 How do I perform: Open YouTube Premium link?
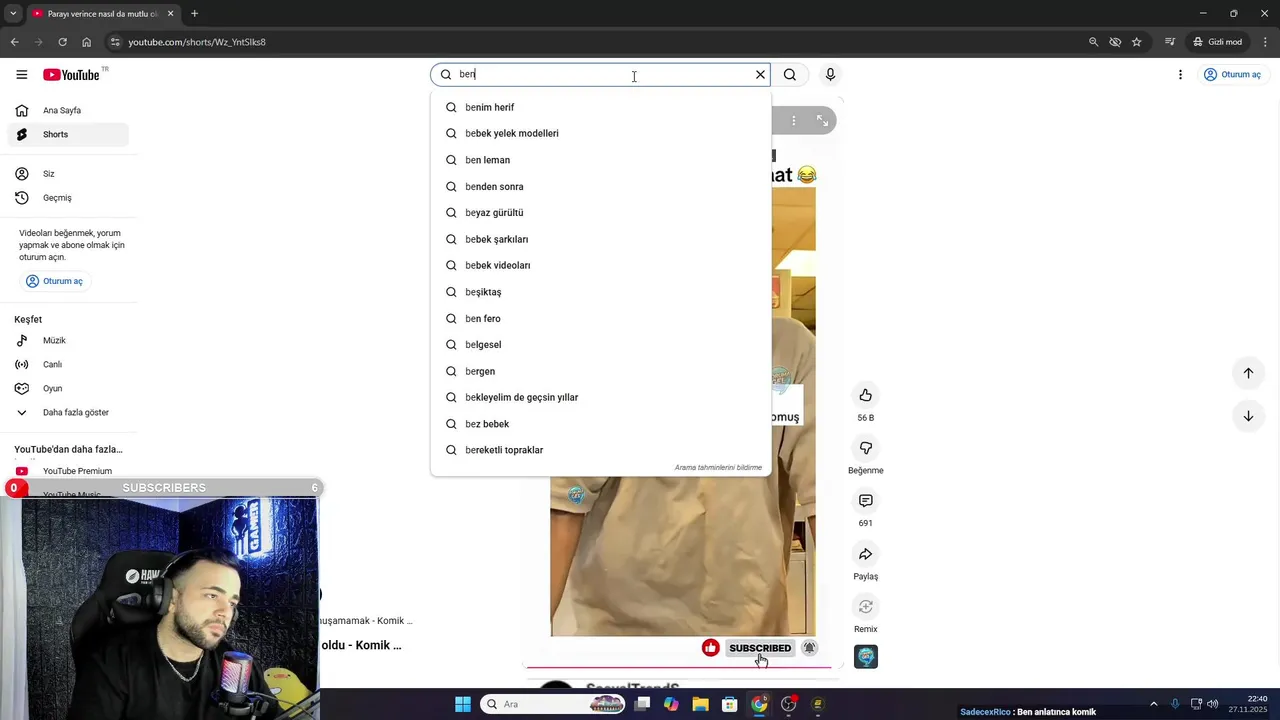pyautogui.click(x=68, y=471)
